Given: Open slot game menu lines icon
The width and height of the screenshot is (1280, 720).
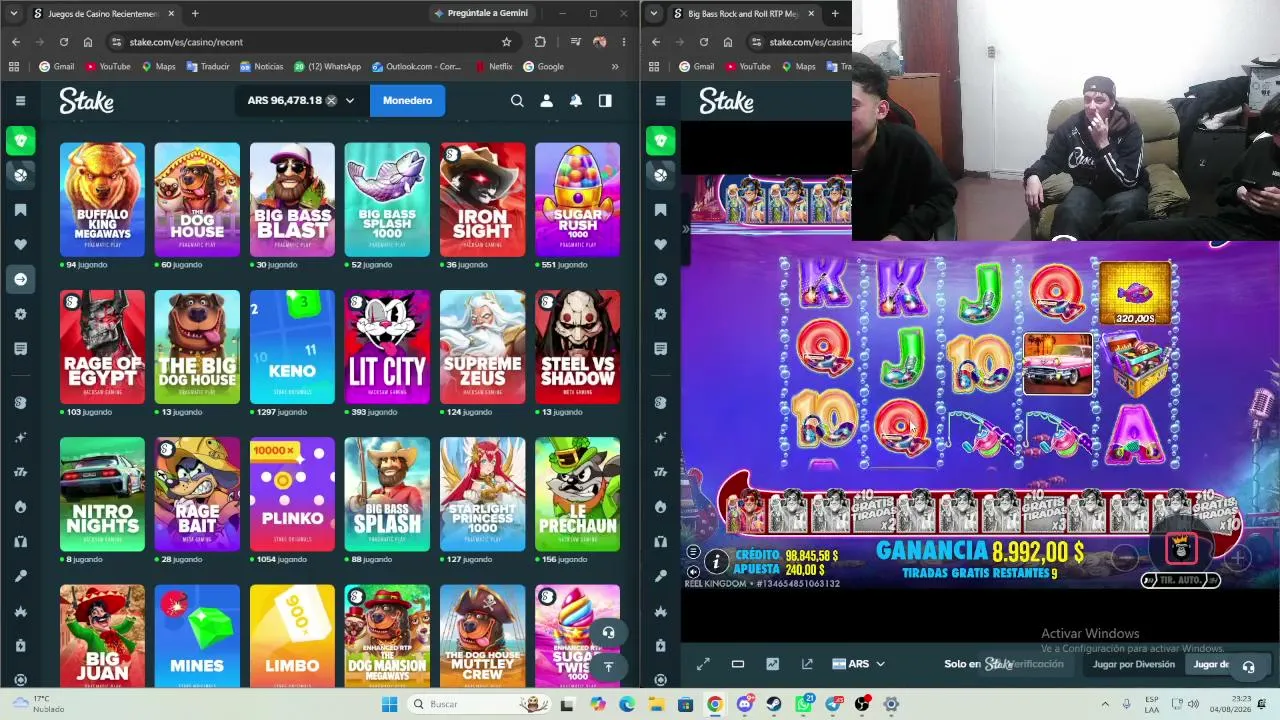Looking at the screenshot, I should coord(693,552).
